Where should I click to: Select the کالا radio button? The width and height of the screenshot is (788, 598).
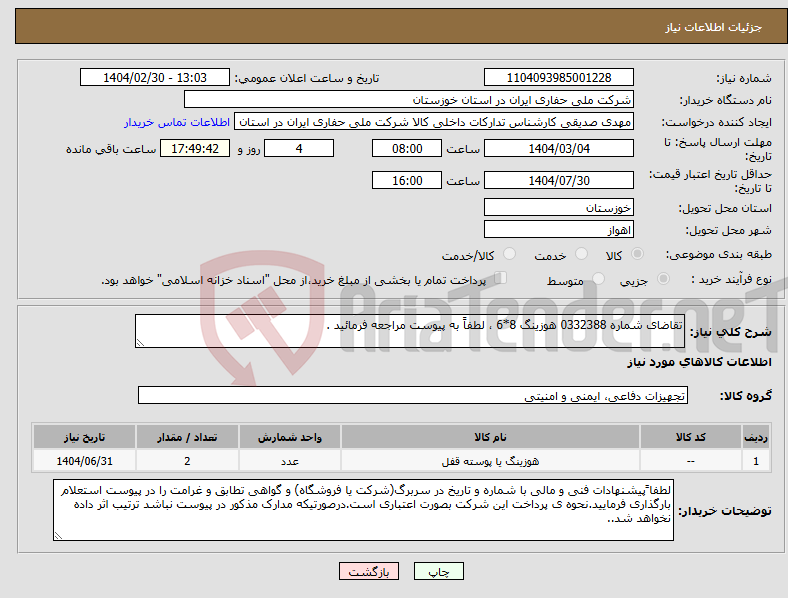click(x=637, y=254)
